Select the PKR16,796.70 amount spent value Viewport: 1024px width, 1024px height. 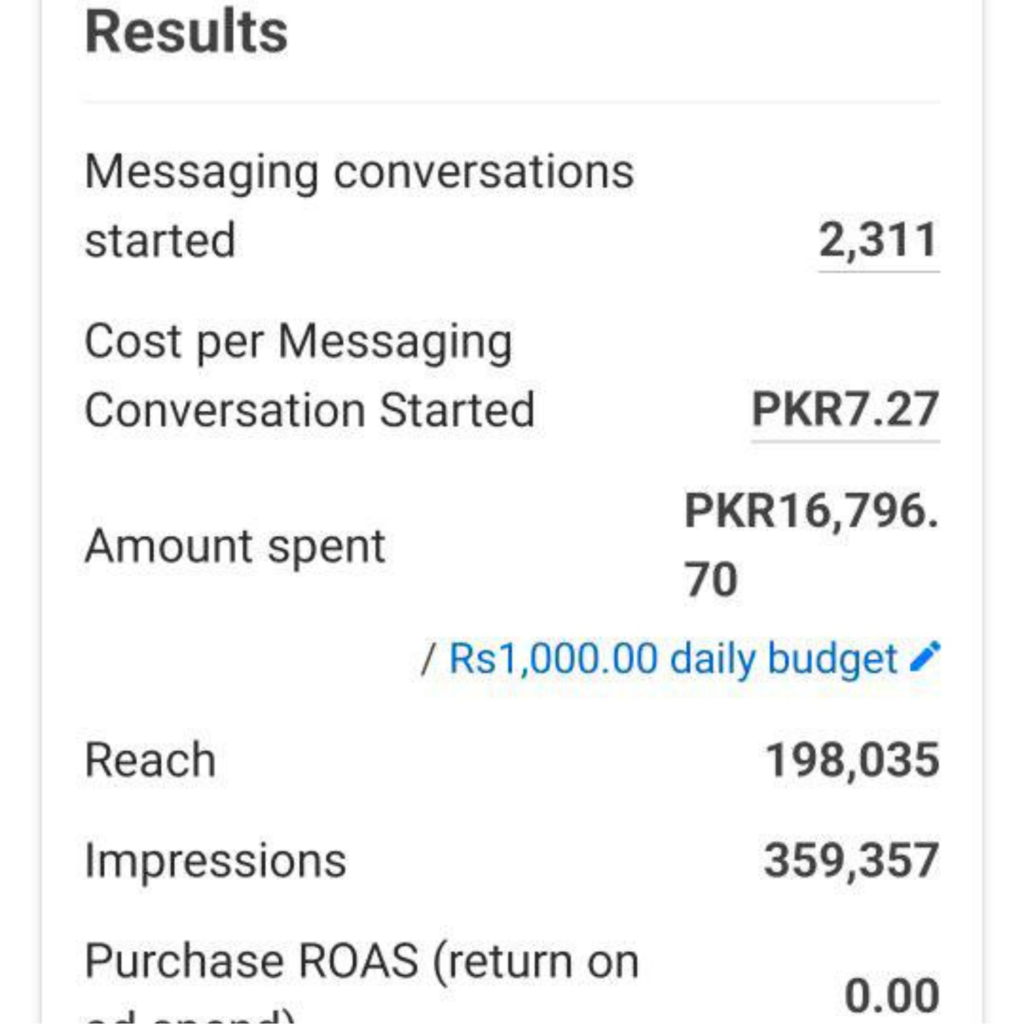pyautogui.click(x=812, y=545)
